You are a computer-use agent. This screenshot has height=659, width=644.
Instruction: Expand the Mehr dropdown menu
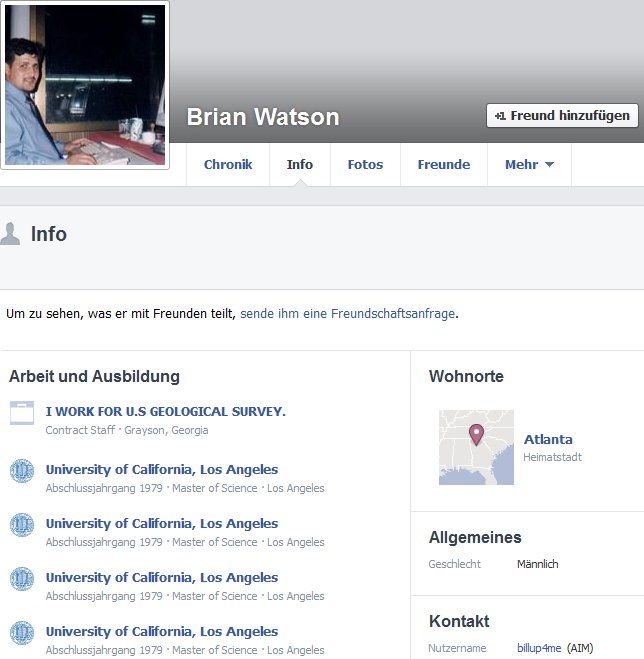click(x=529, y=164)
